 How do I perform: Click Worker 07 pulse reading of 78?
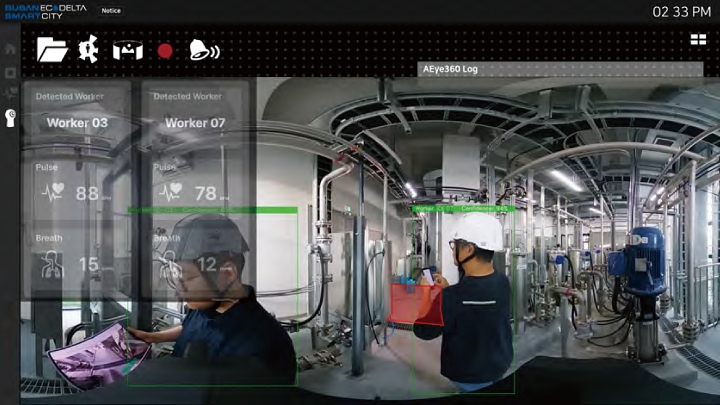click(x=206, y=193)
